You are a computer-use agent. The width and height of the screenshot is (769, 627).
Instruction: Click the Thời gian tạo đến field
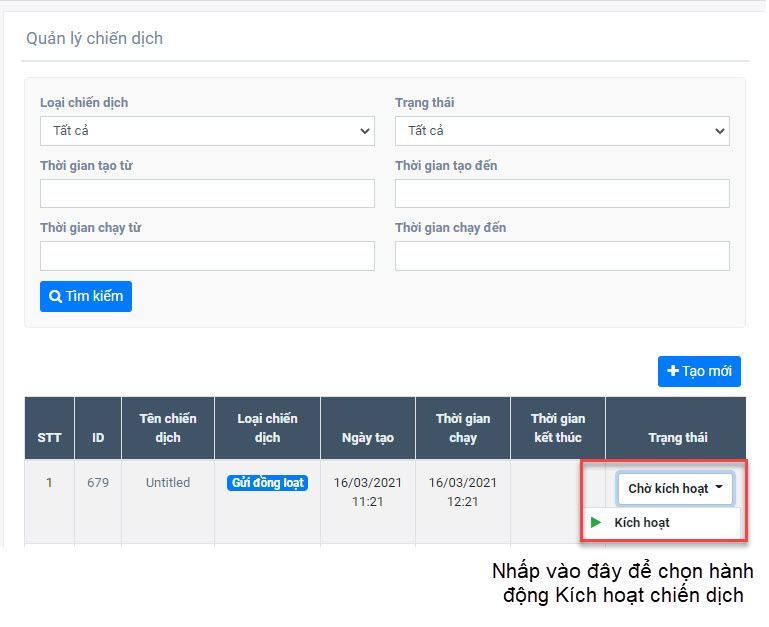(562, 194)
